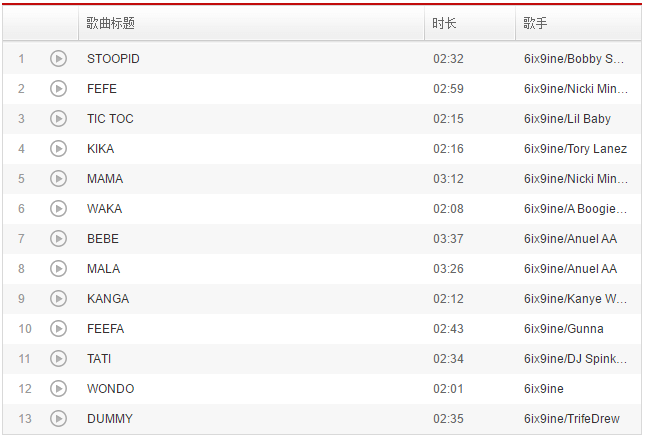Play the WAKA track
This screenshot has height=437, width=645.
58,209
